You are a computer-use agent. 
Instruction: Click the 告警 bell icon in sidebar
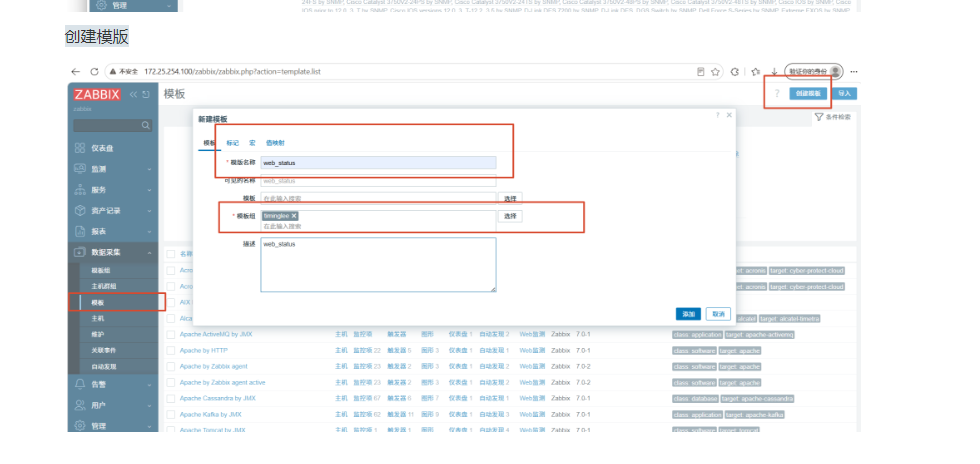click(79, 384)
